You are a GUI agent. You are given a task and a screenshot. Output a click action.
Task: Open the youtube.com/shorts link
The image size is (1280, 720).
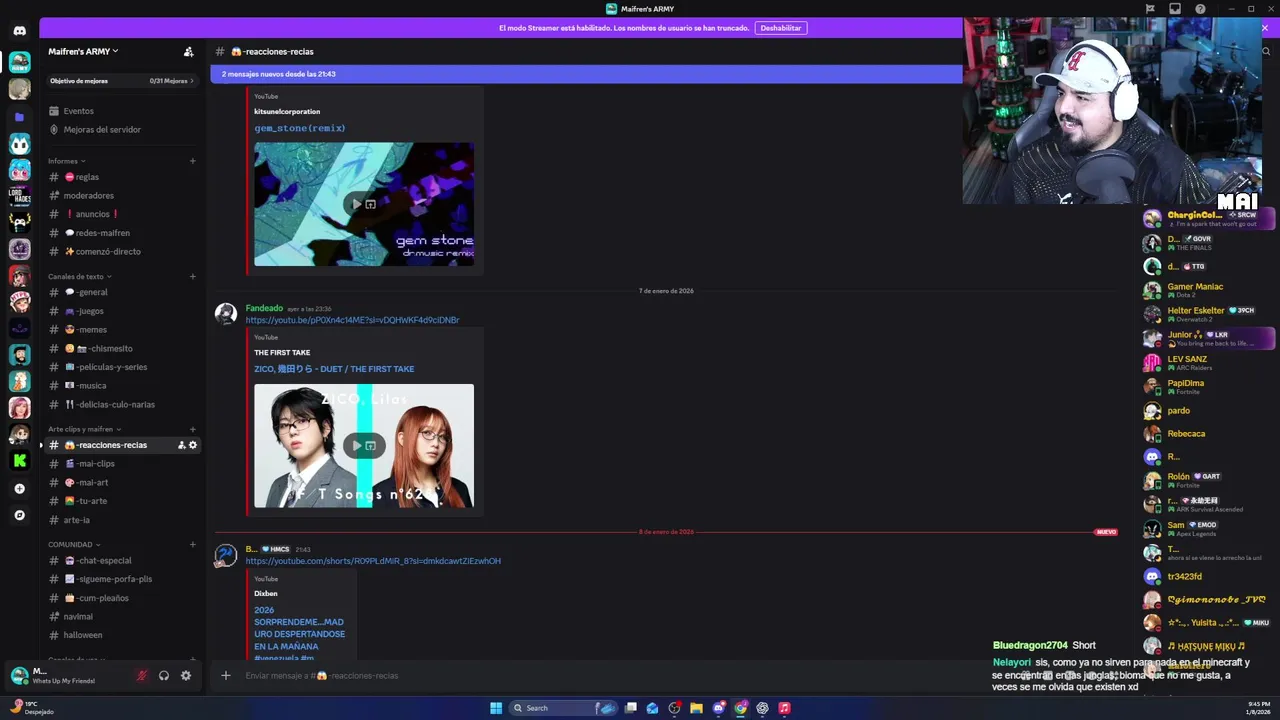coord(373,561)
